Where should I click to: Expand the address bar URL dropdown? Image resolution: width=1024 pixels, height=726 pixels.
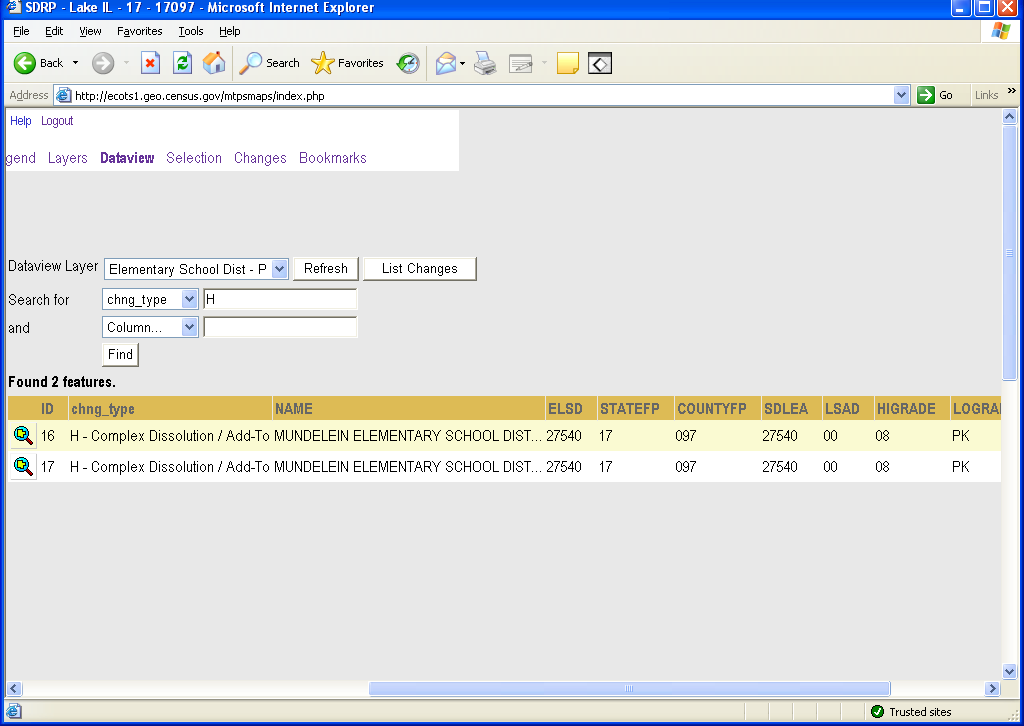pos(901,95)
